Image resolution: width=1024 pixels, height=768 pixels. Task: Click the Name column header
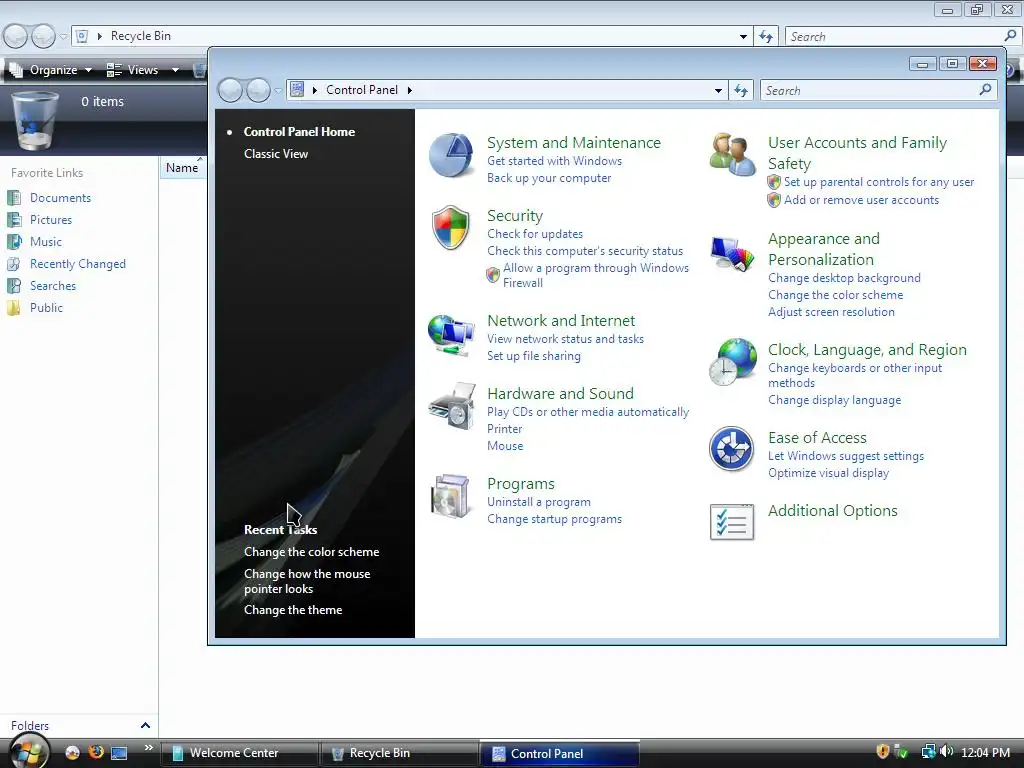point(182,168)
